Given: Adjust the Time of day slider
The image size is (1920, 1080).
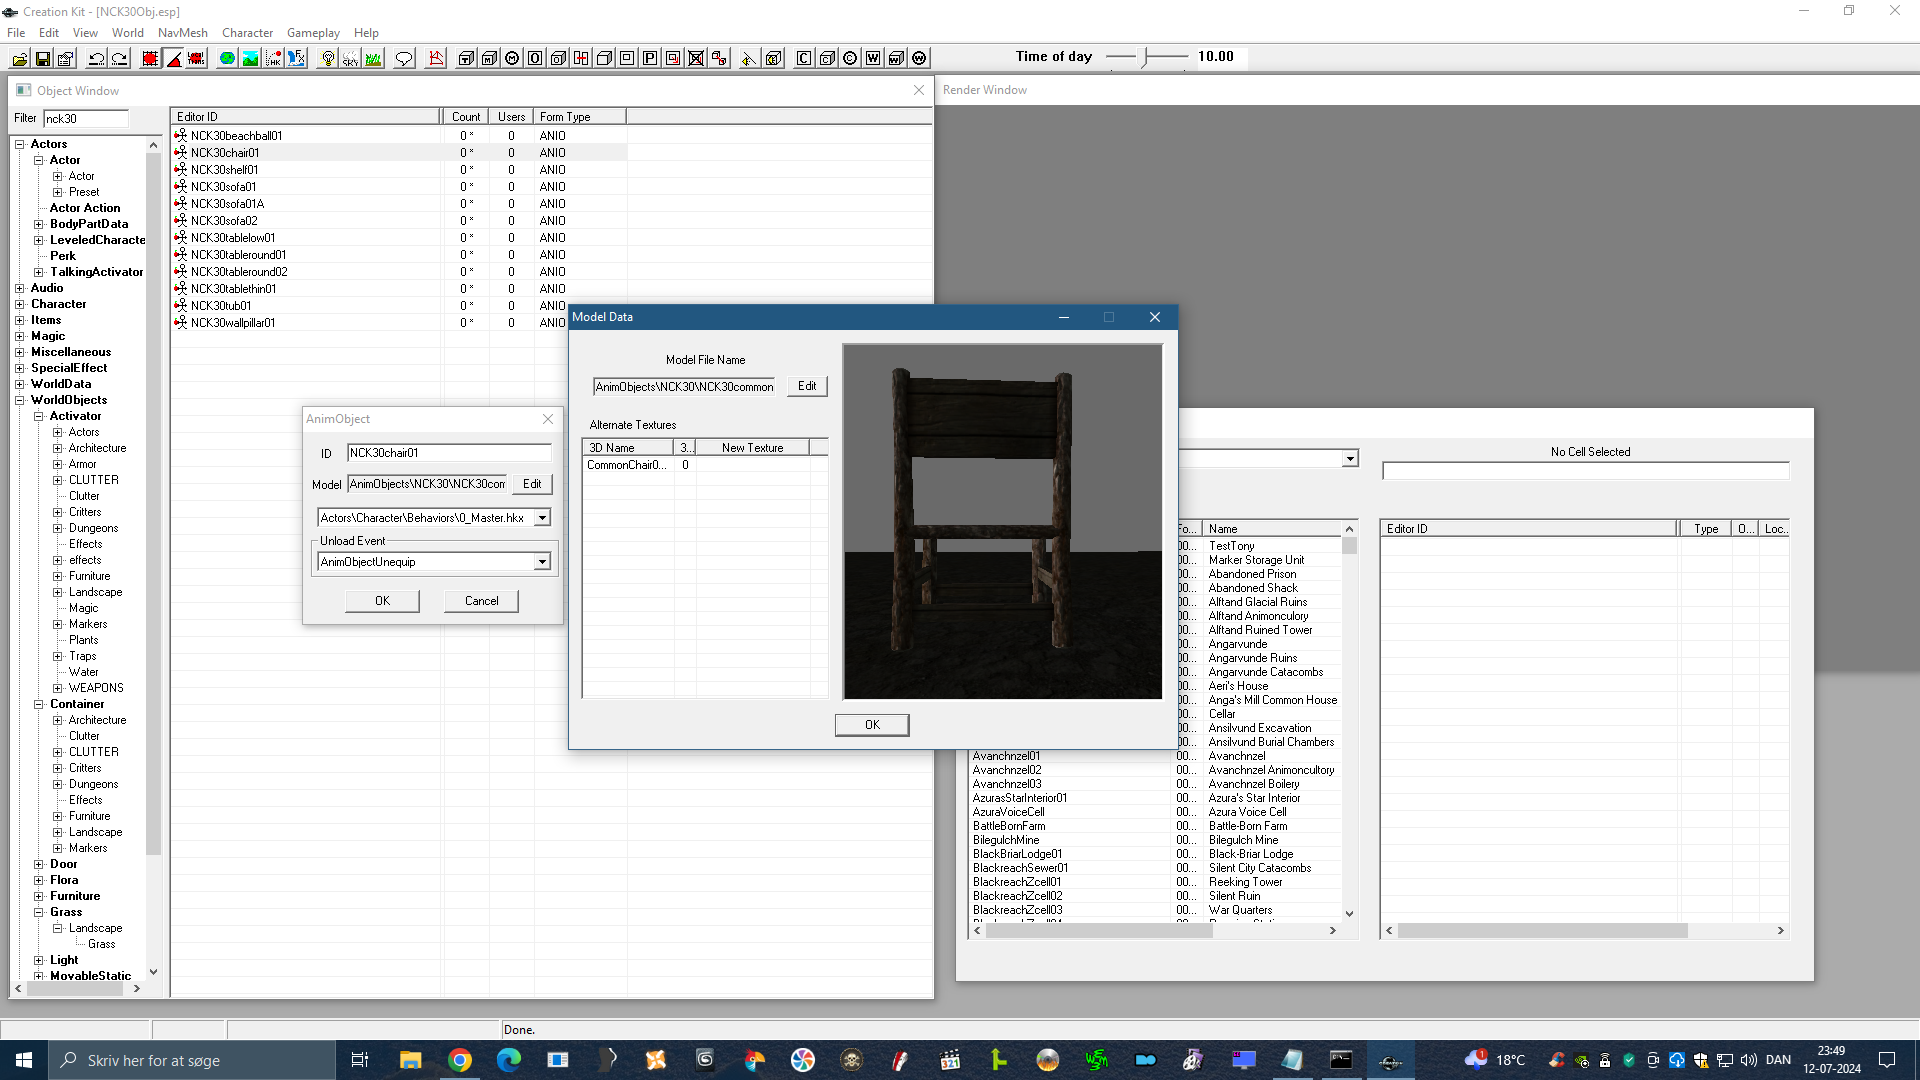Looking at the screenshot, I should point(1147,57).
